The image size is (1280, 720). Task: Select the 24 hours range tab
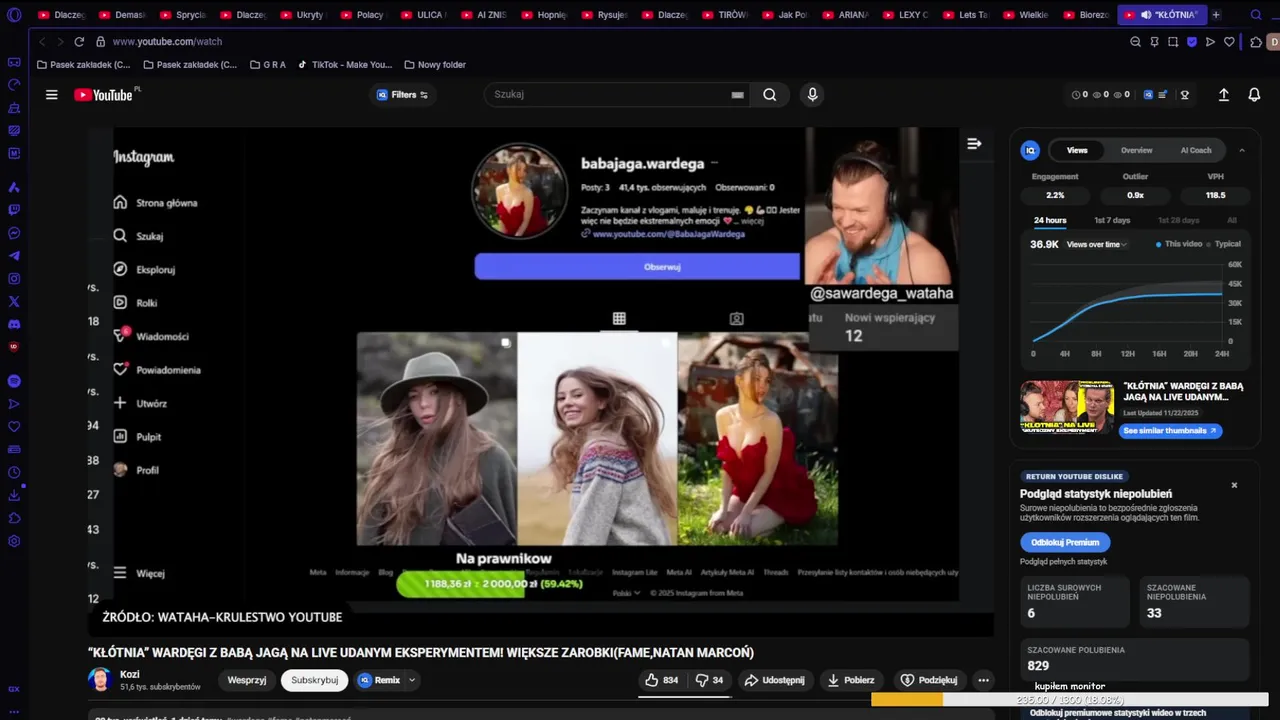[1050, 220]
